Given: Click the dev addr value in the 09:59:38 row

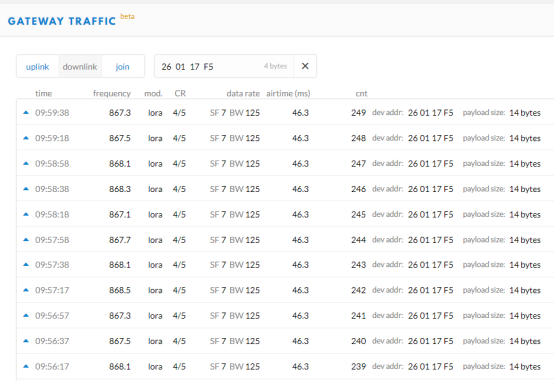Looking at the screenshot, I should tap(430, 112).
